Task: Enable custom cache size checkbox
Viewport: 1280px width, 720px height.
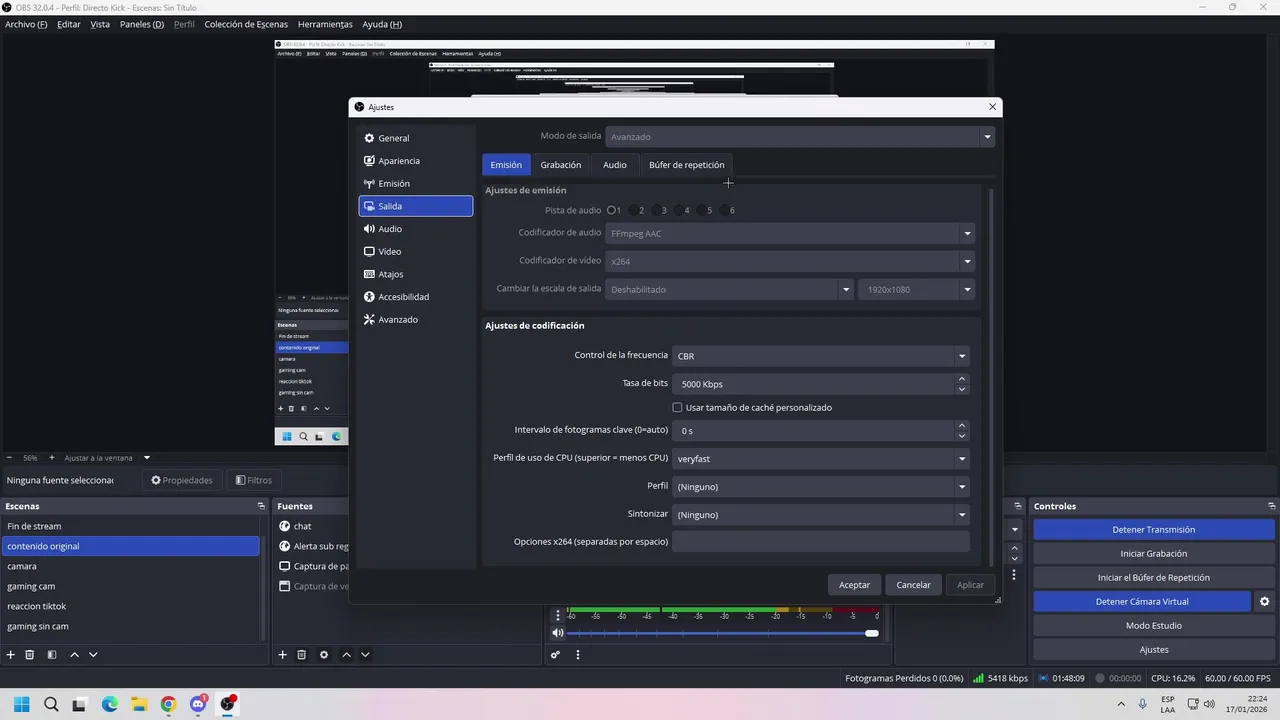Action: tap(677, 408)
